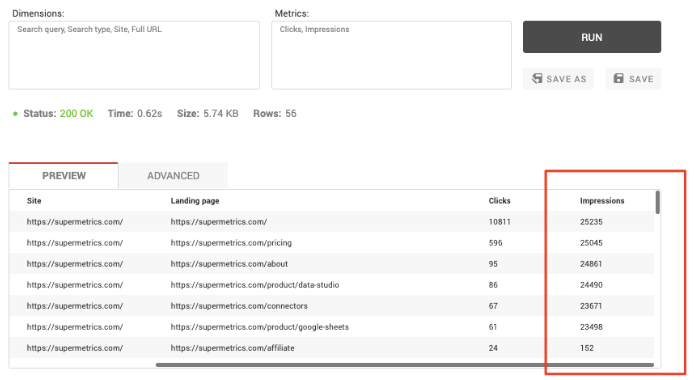This screenshot has width=694, height=380.
Task: Click the clicks value 596
Action: coord(495,243)
